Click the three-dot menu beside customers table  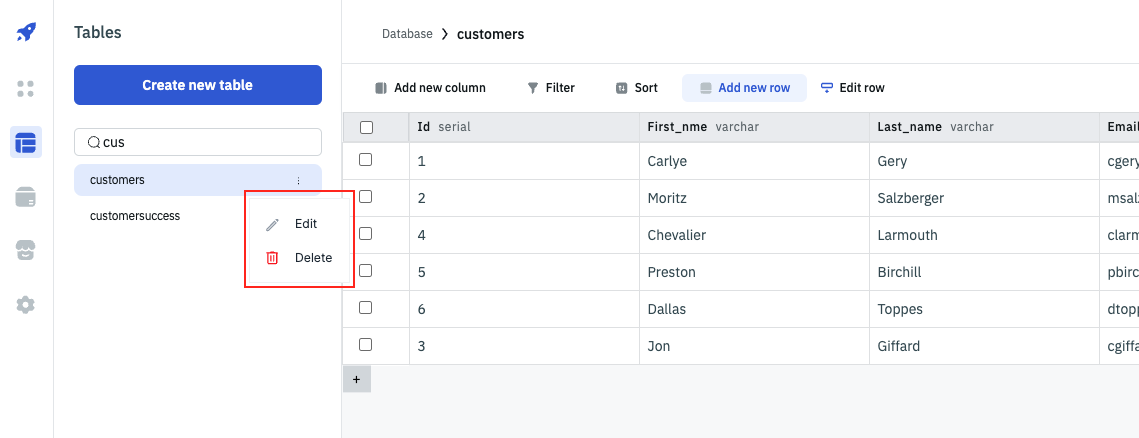(x=298, y=180)
